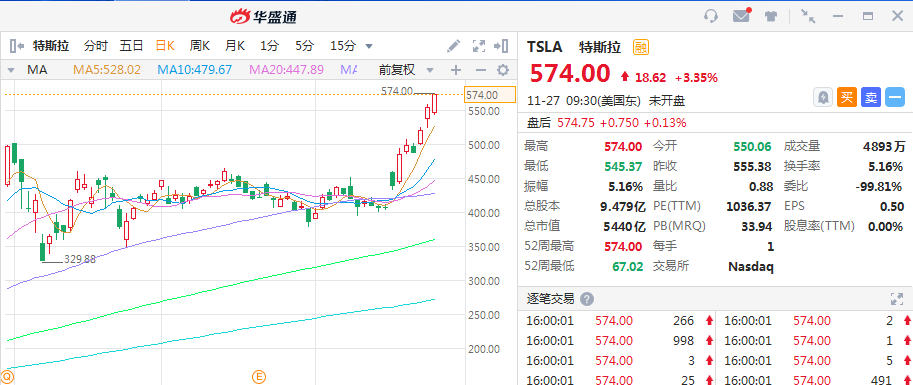The image size is (913, 385).
Task: Open MA indicator settings gear
Action: click(502, 70)
